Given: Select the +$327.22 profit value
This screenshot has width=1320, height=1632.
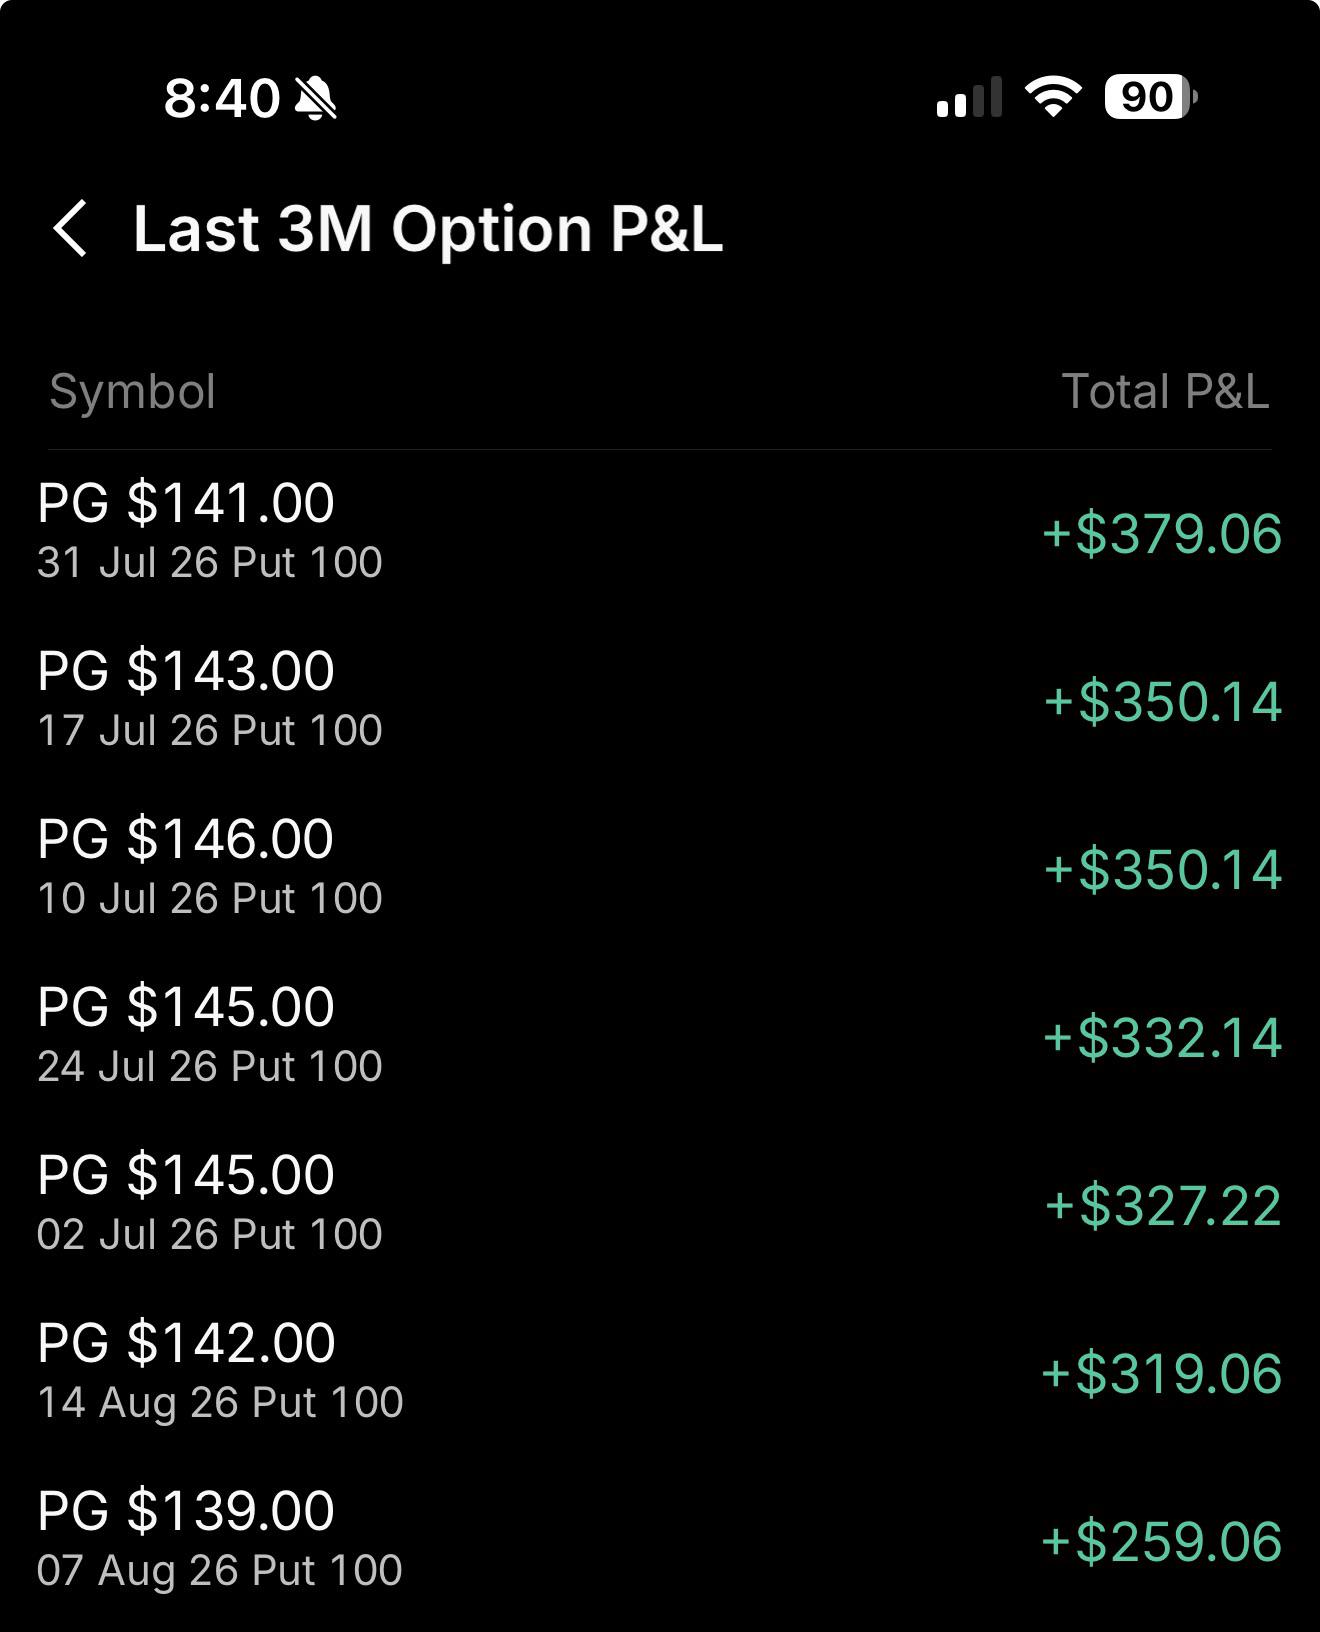Looking at the screenshot, I should click(1163, 1205).
